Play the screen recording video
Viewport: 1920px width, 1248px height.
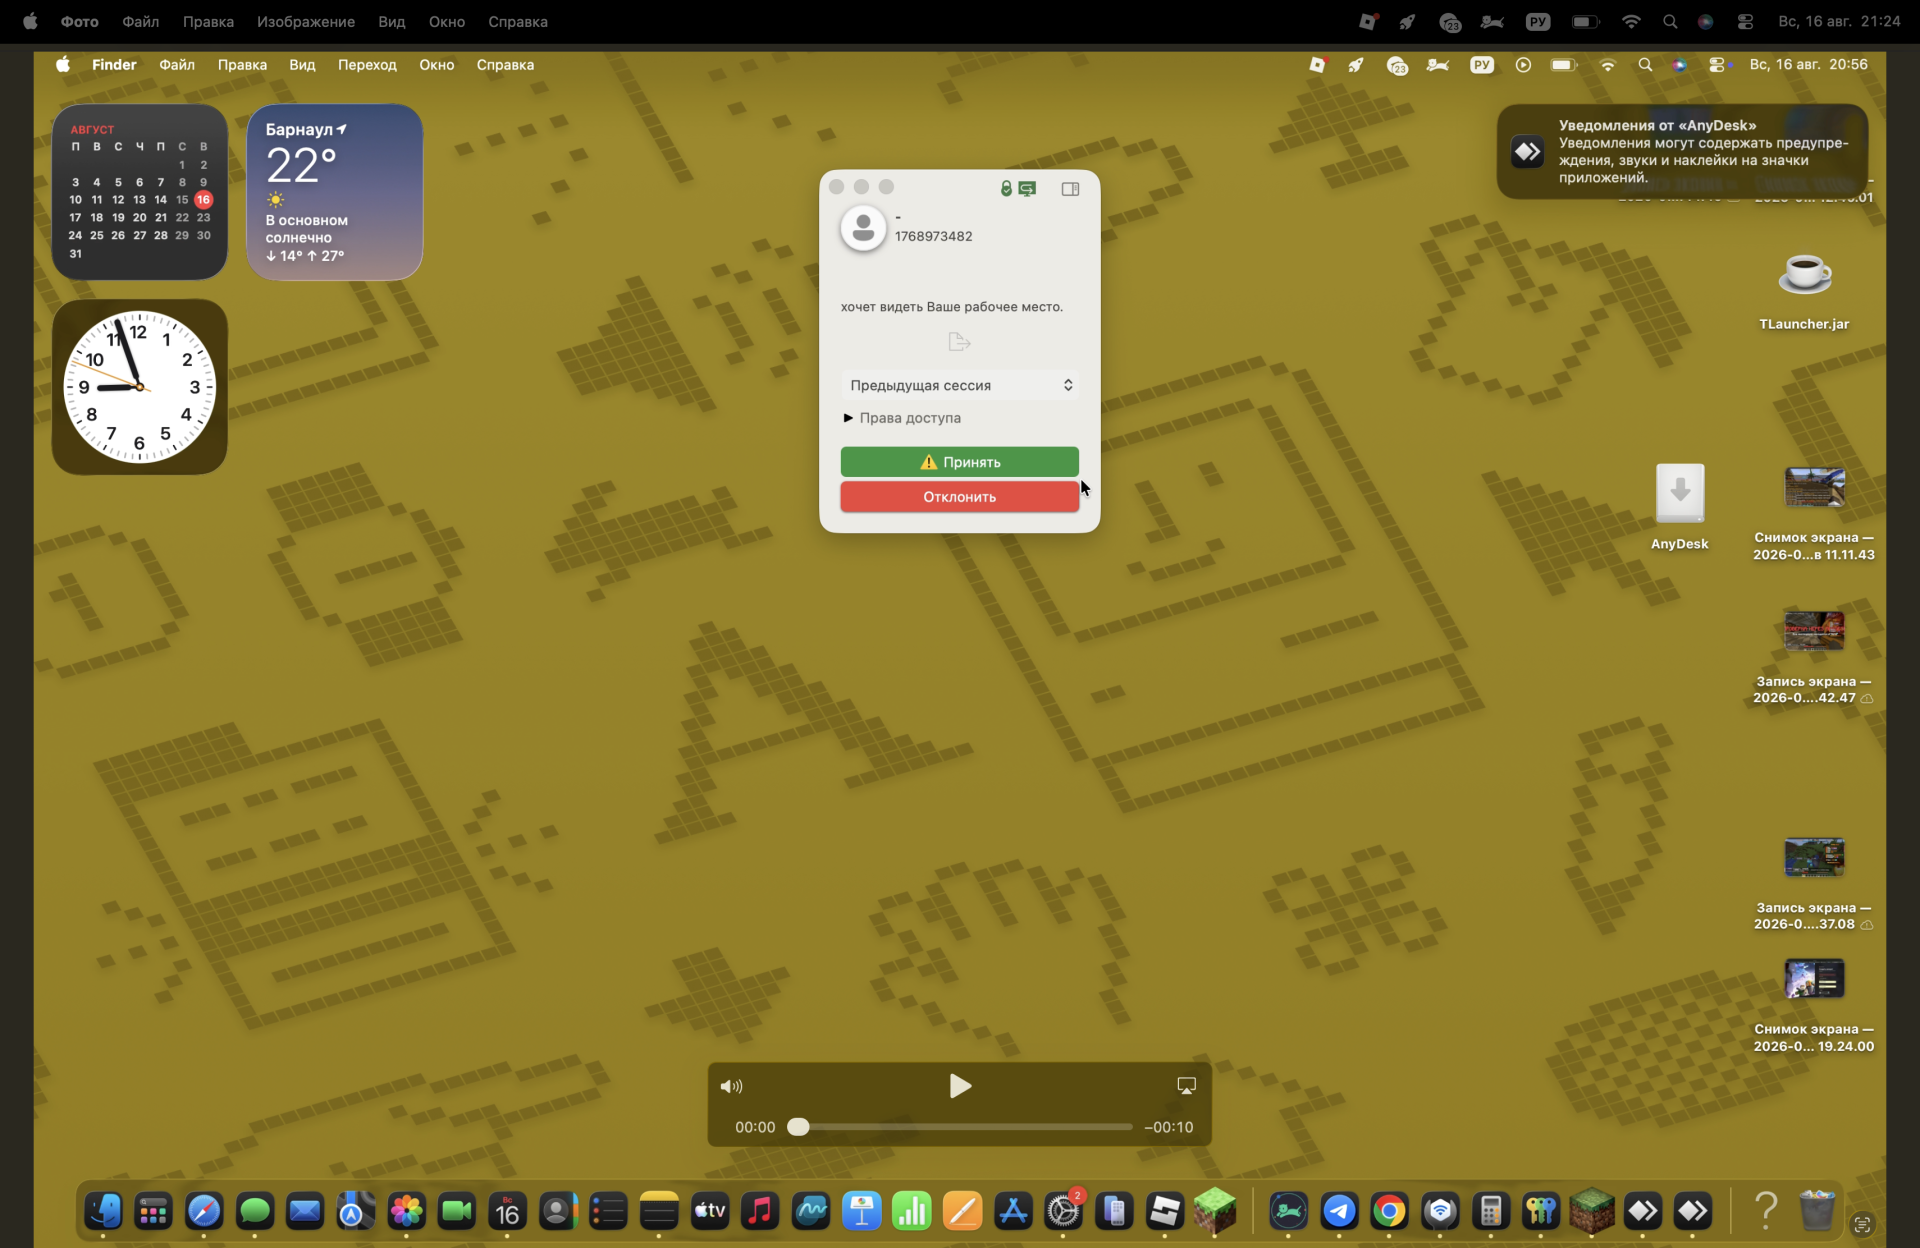tap(959, 1086)
